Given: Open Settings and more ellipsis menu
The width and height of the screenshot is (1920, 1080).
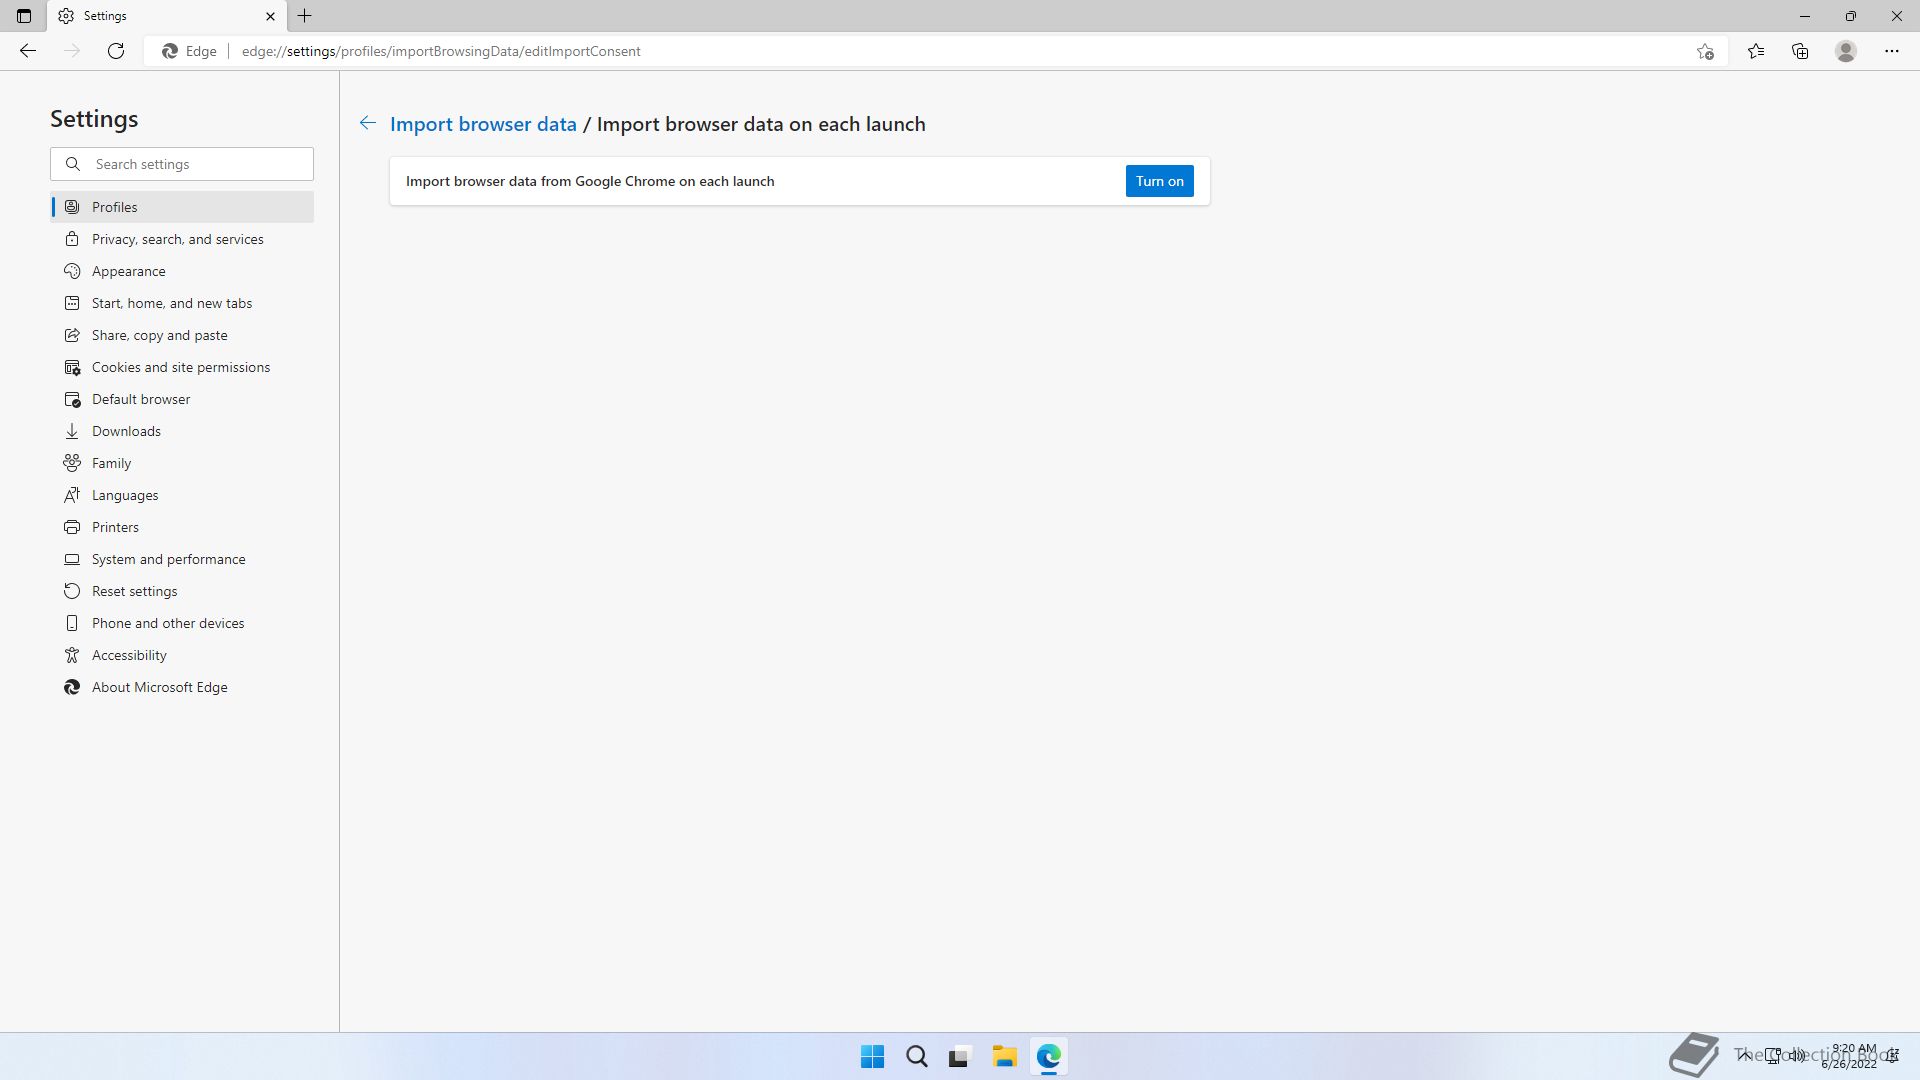Looking at the screenshot, I should 1891,51.
